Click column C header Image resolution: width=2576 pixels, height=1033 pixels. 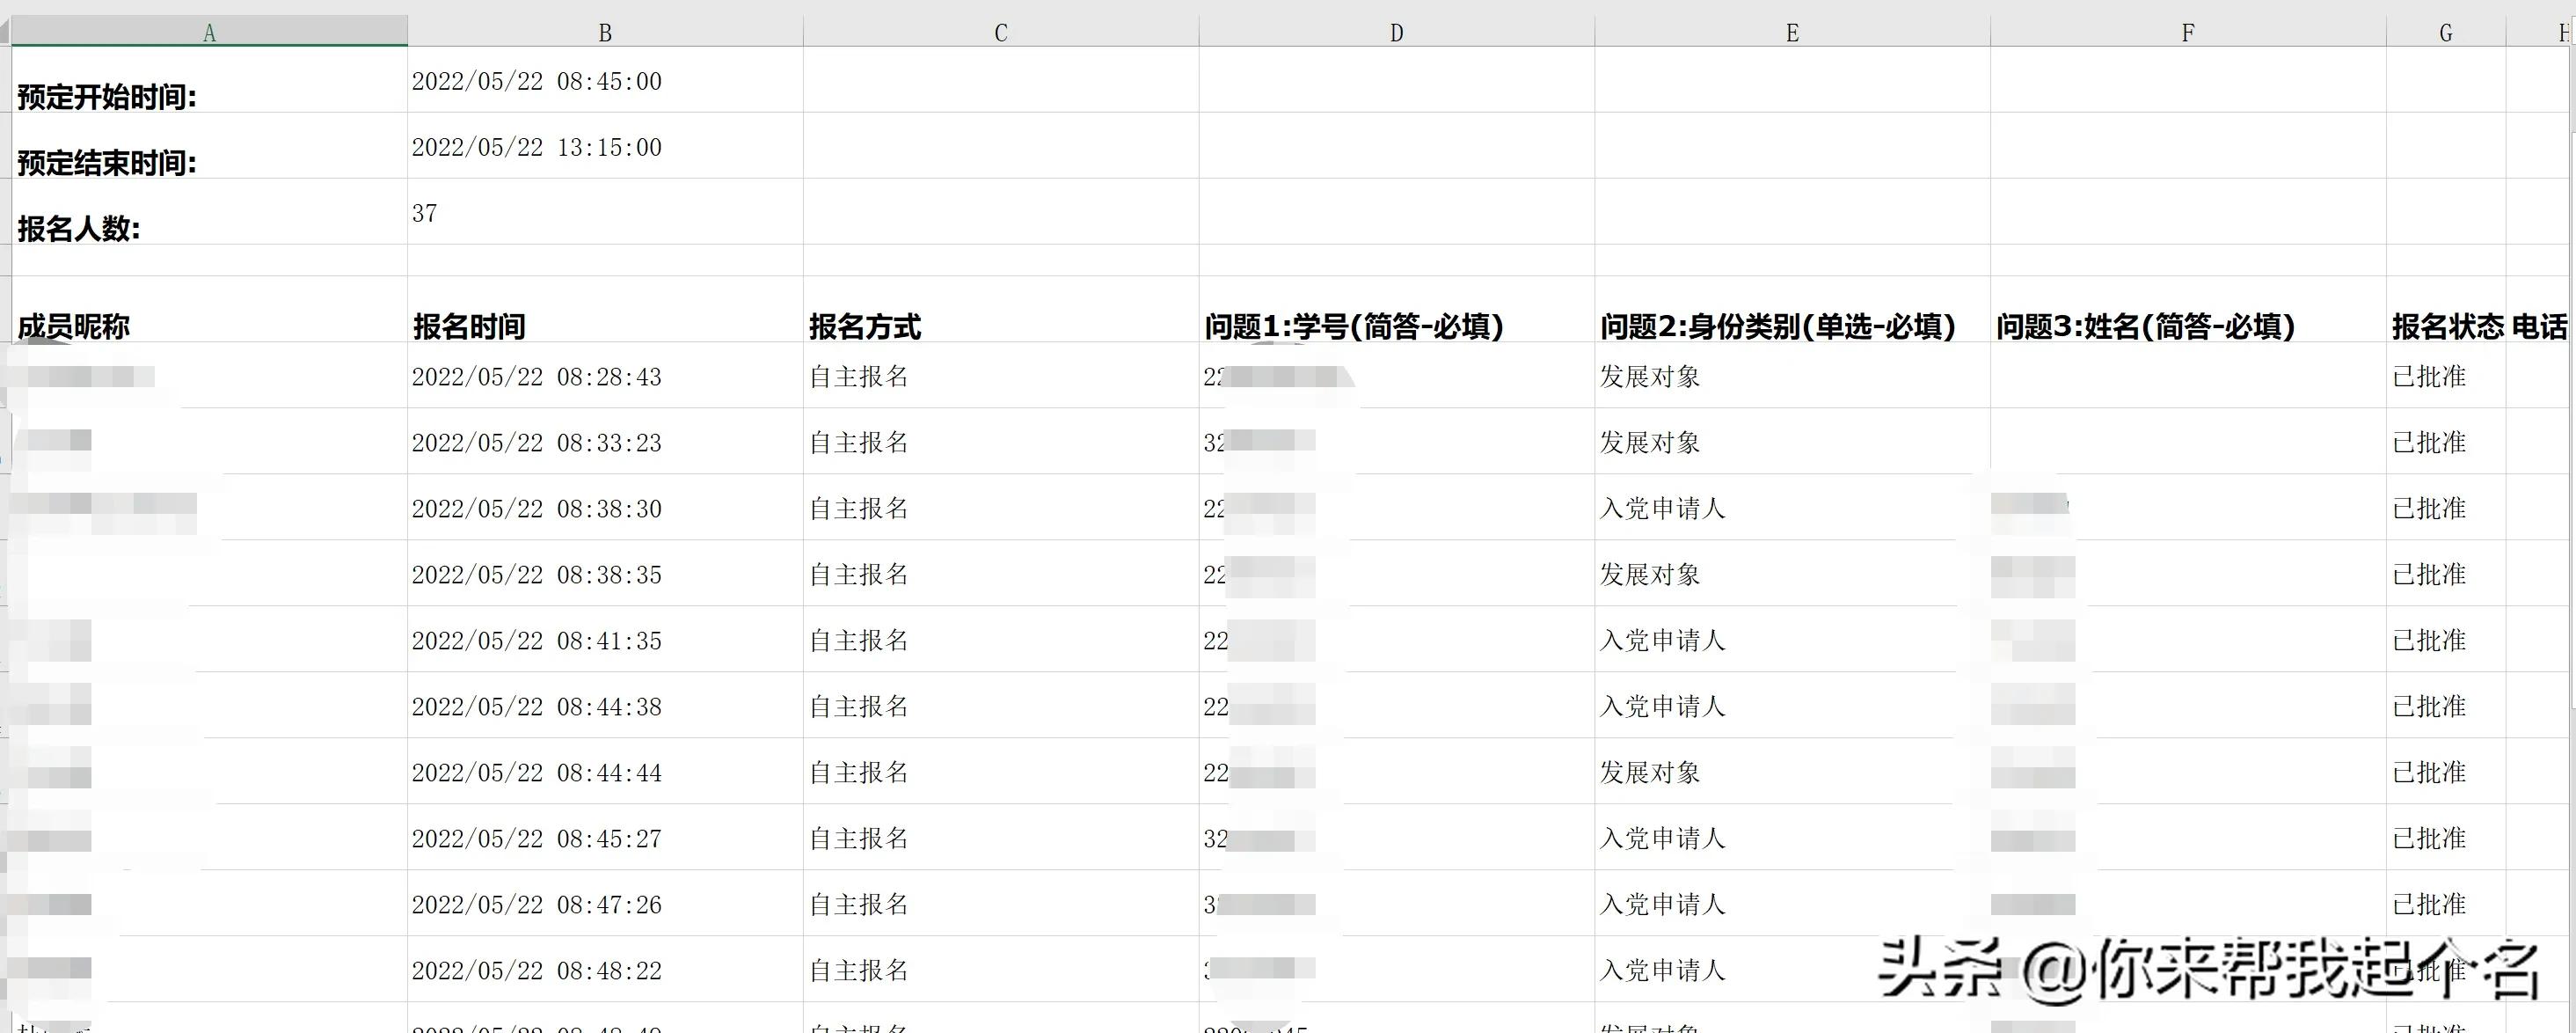point(1000,32)
